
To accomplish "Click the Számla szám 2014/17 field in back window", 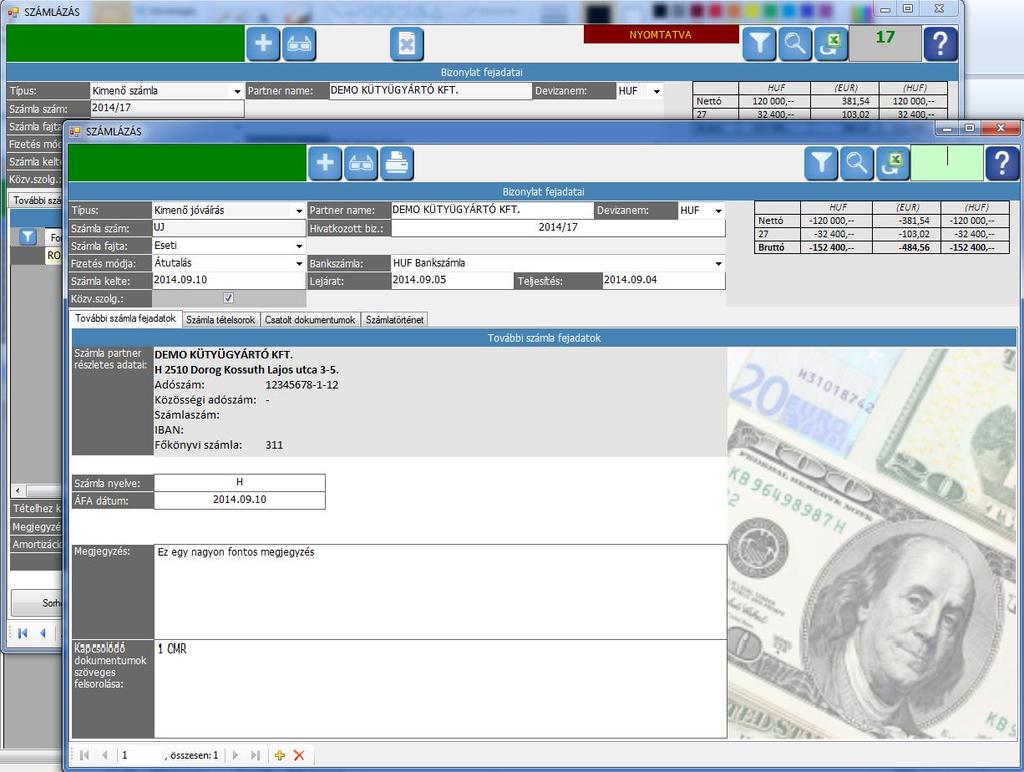I will tap(167, 108).
